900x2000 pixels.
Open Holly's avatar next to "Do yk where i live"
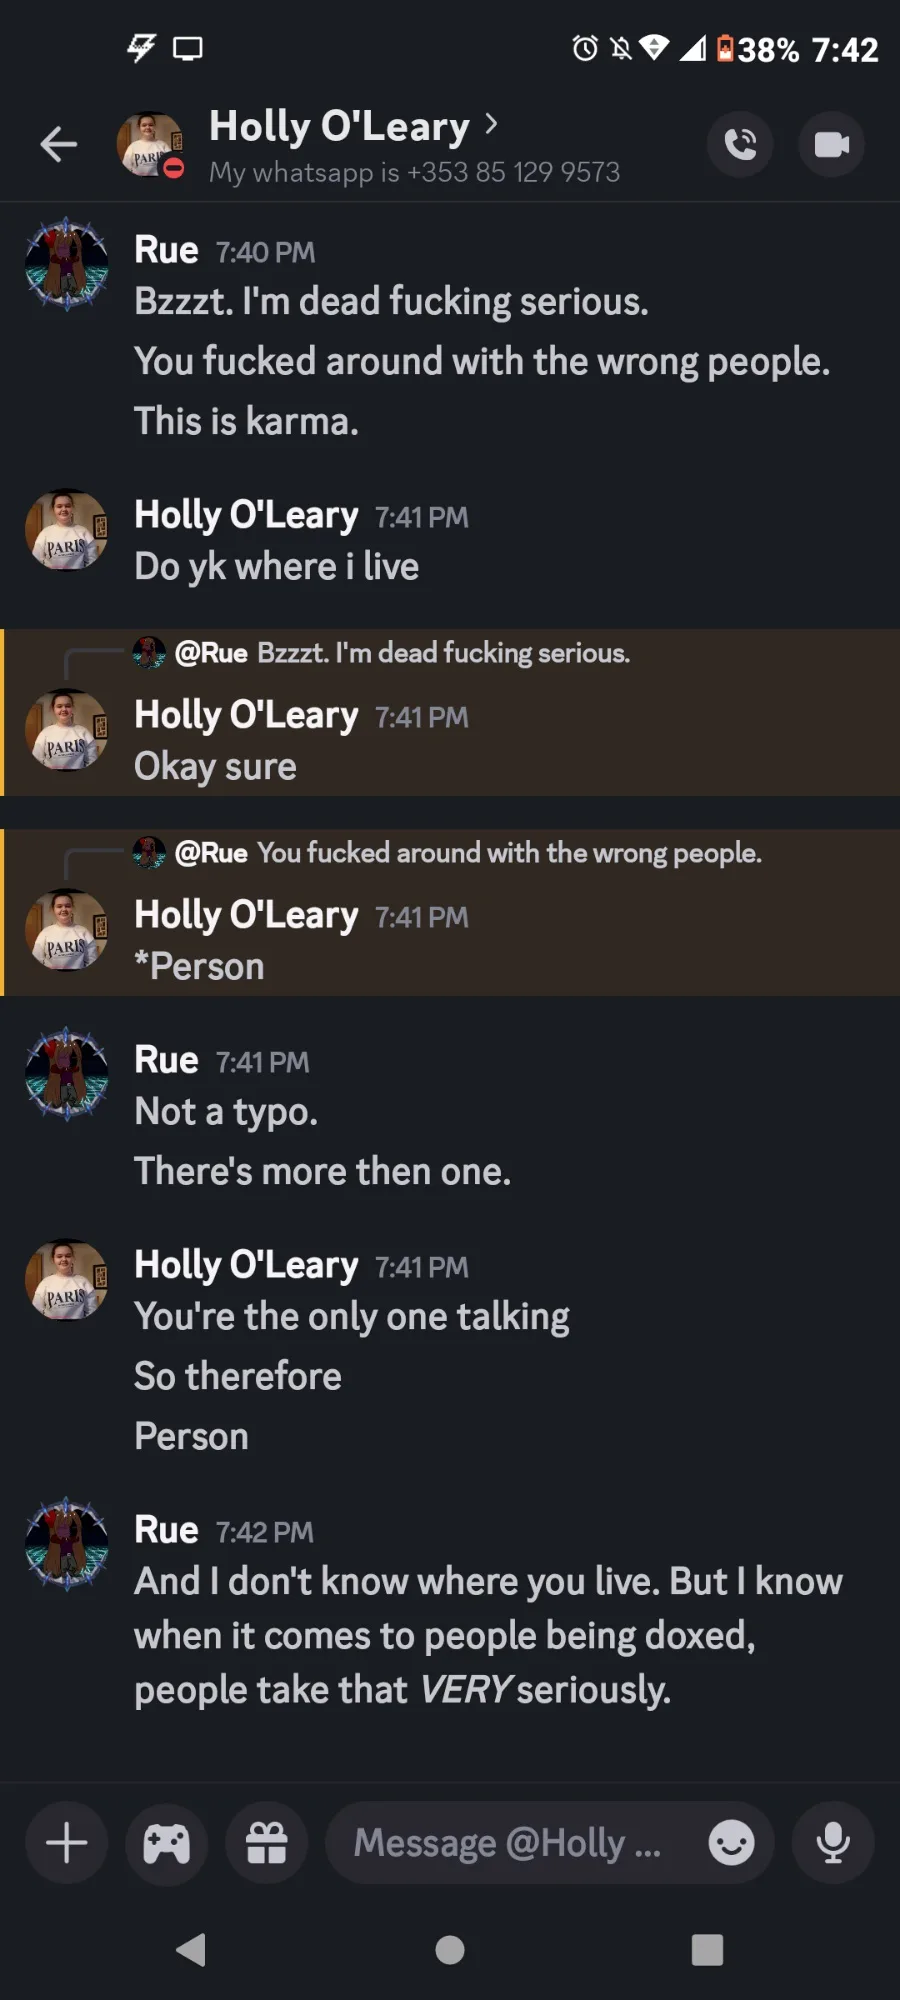tap(67, 530)
